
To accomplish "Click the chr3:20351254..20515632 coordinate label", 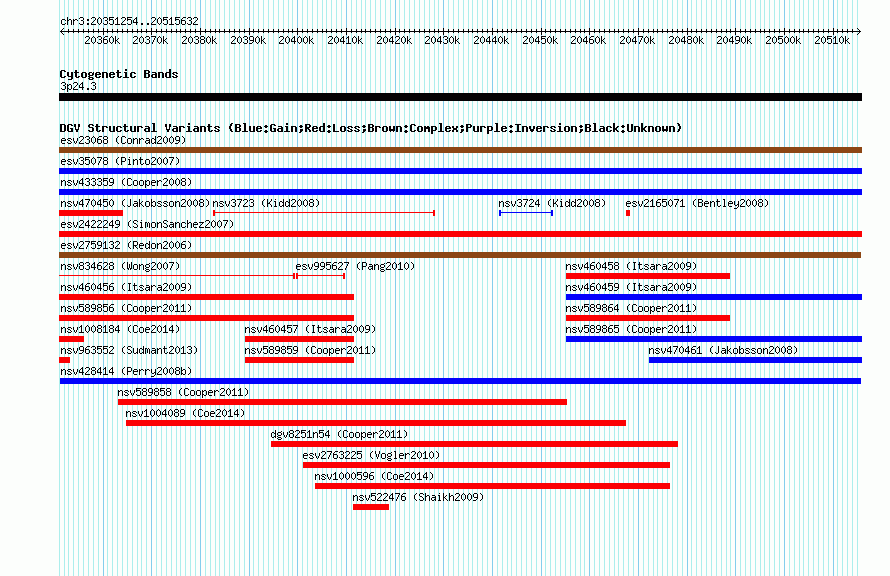I will (x=129, y=21).
